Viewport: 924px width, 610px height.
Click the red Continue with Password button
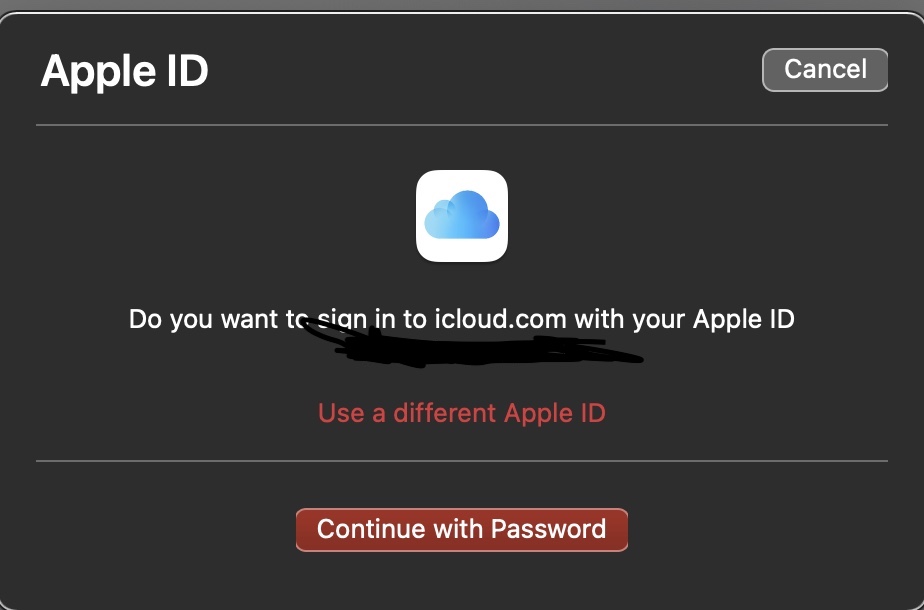click(461, 529)
